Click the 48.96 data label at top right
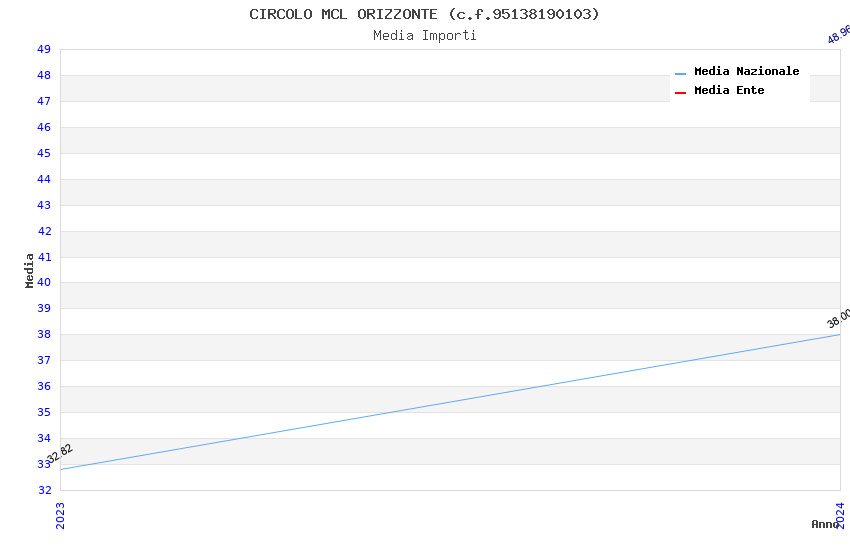This screenshot has width=850, height=550. coord(839,34)
